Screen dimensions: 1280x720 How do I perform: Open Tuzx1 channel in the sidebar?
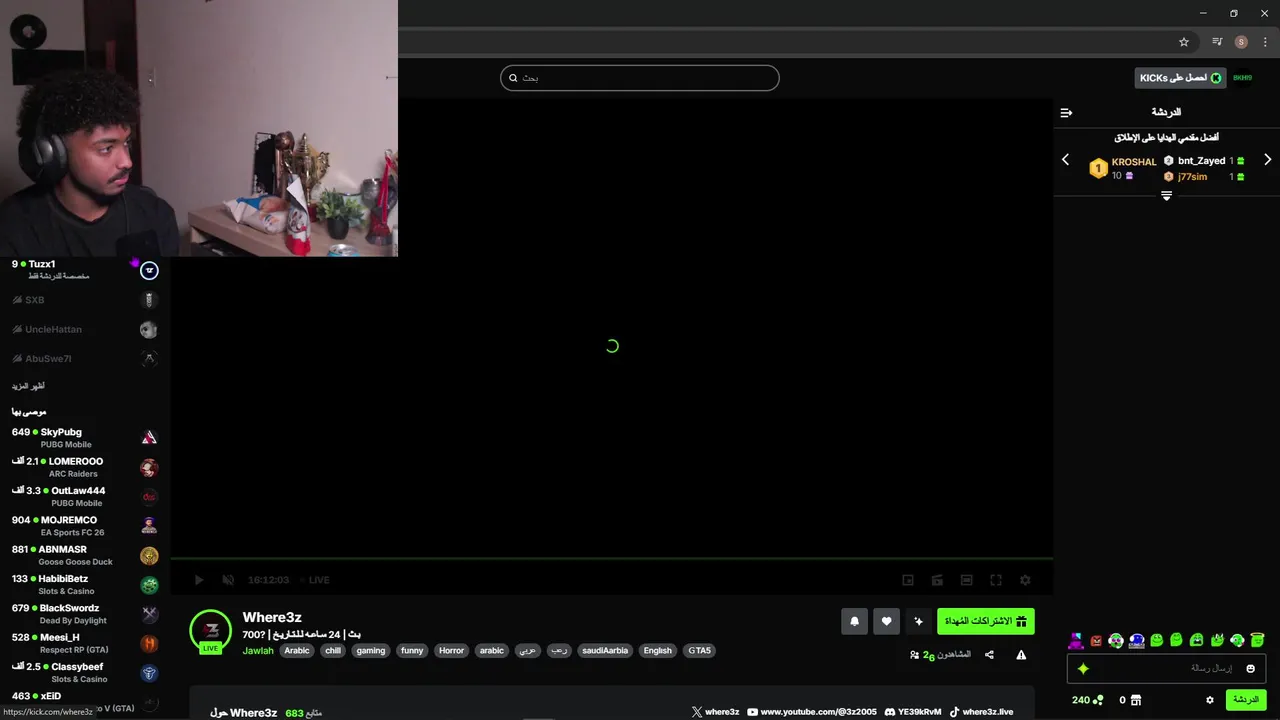[x=85, y=269]
